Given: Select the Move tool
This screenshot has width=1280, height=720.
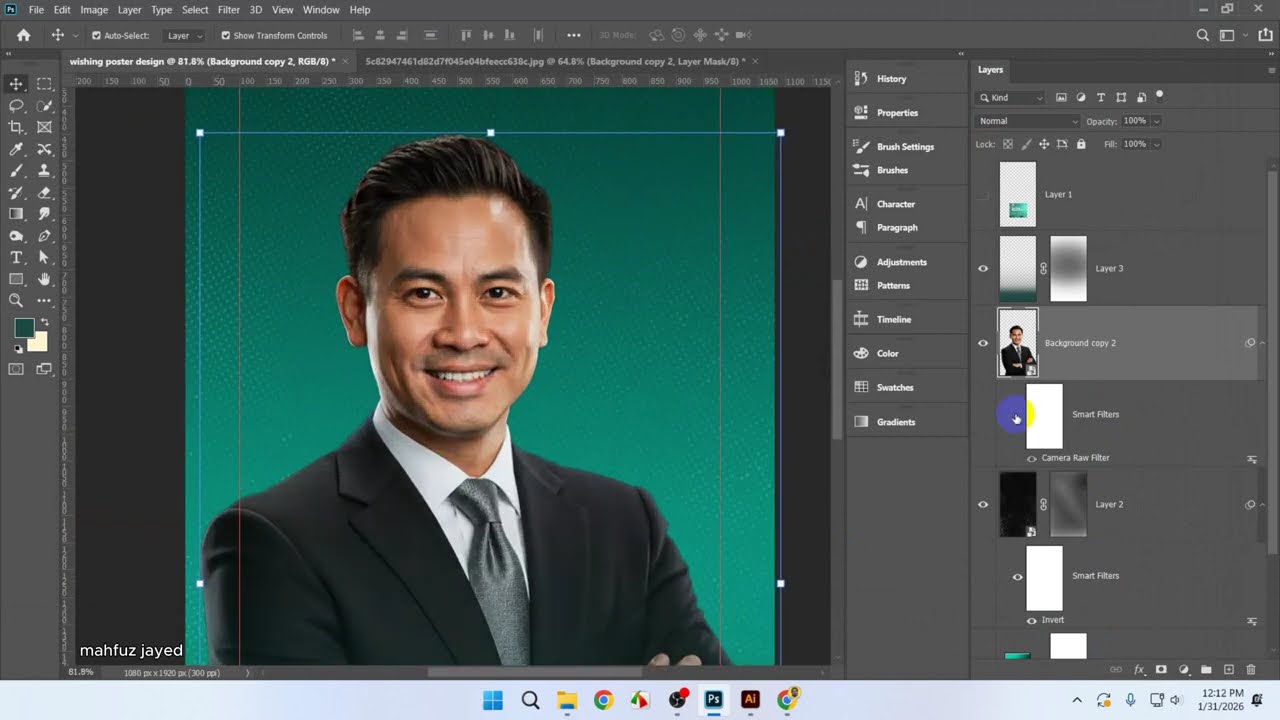Looking at the screenshot, I should [x=16, y=84].
